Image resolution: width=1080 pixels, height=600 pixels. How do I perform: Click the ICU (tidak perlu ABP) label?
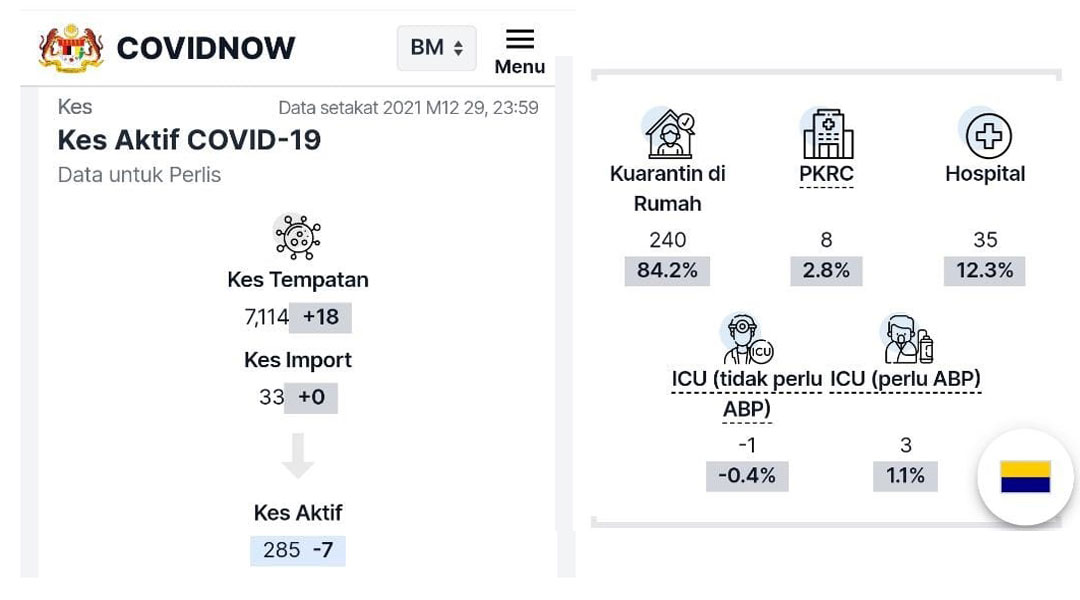[747, 393]
